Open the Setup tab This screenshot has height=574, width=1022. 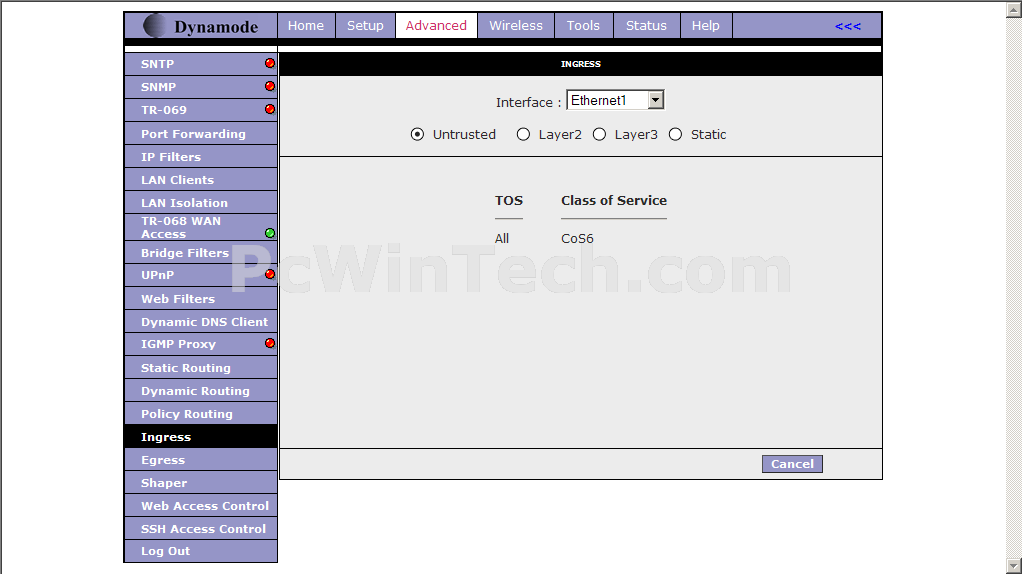click(x=365, y=25)
